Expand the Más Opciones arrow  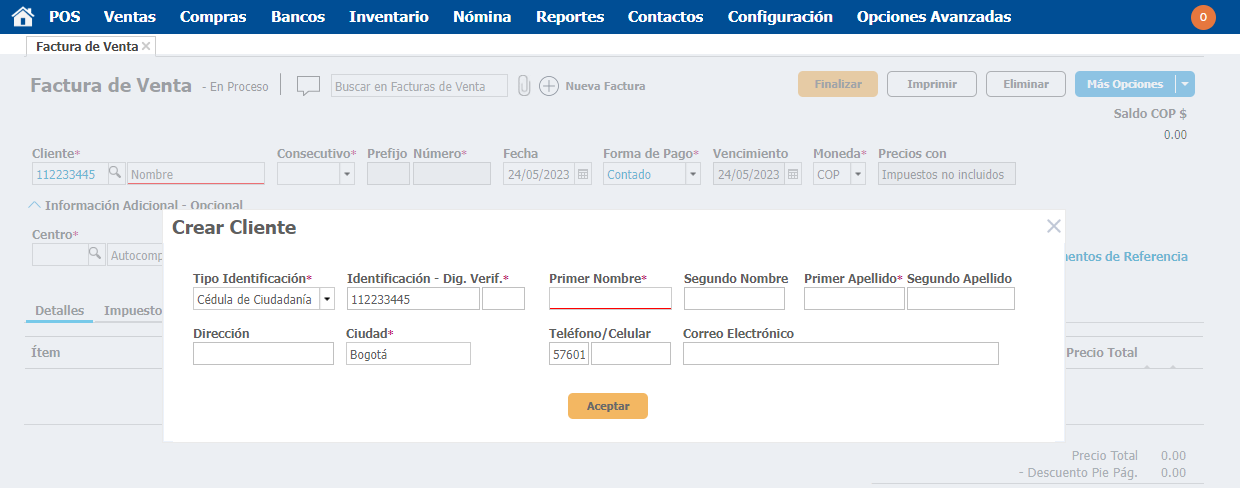1185,85
